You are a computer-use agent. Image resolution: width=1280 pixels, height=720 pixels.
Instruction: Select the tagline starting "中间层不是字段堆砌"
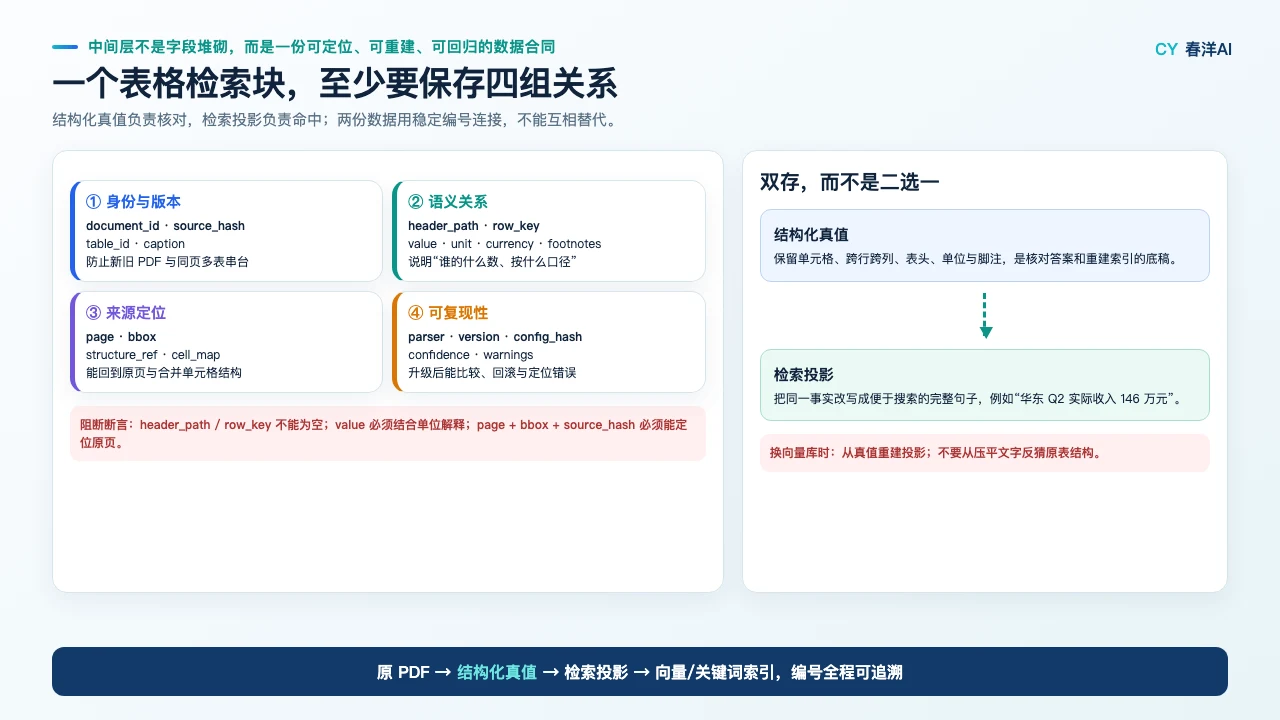pos(321,47)
